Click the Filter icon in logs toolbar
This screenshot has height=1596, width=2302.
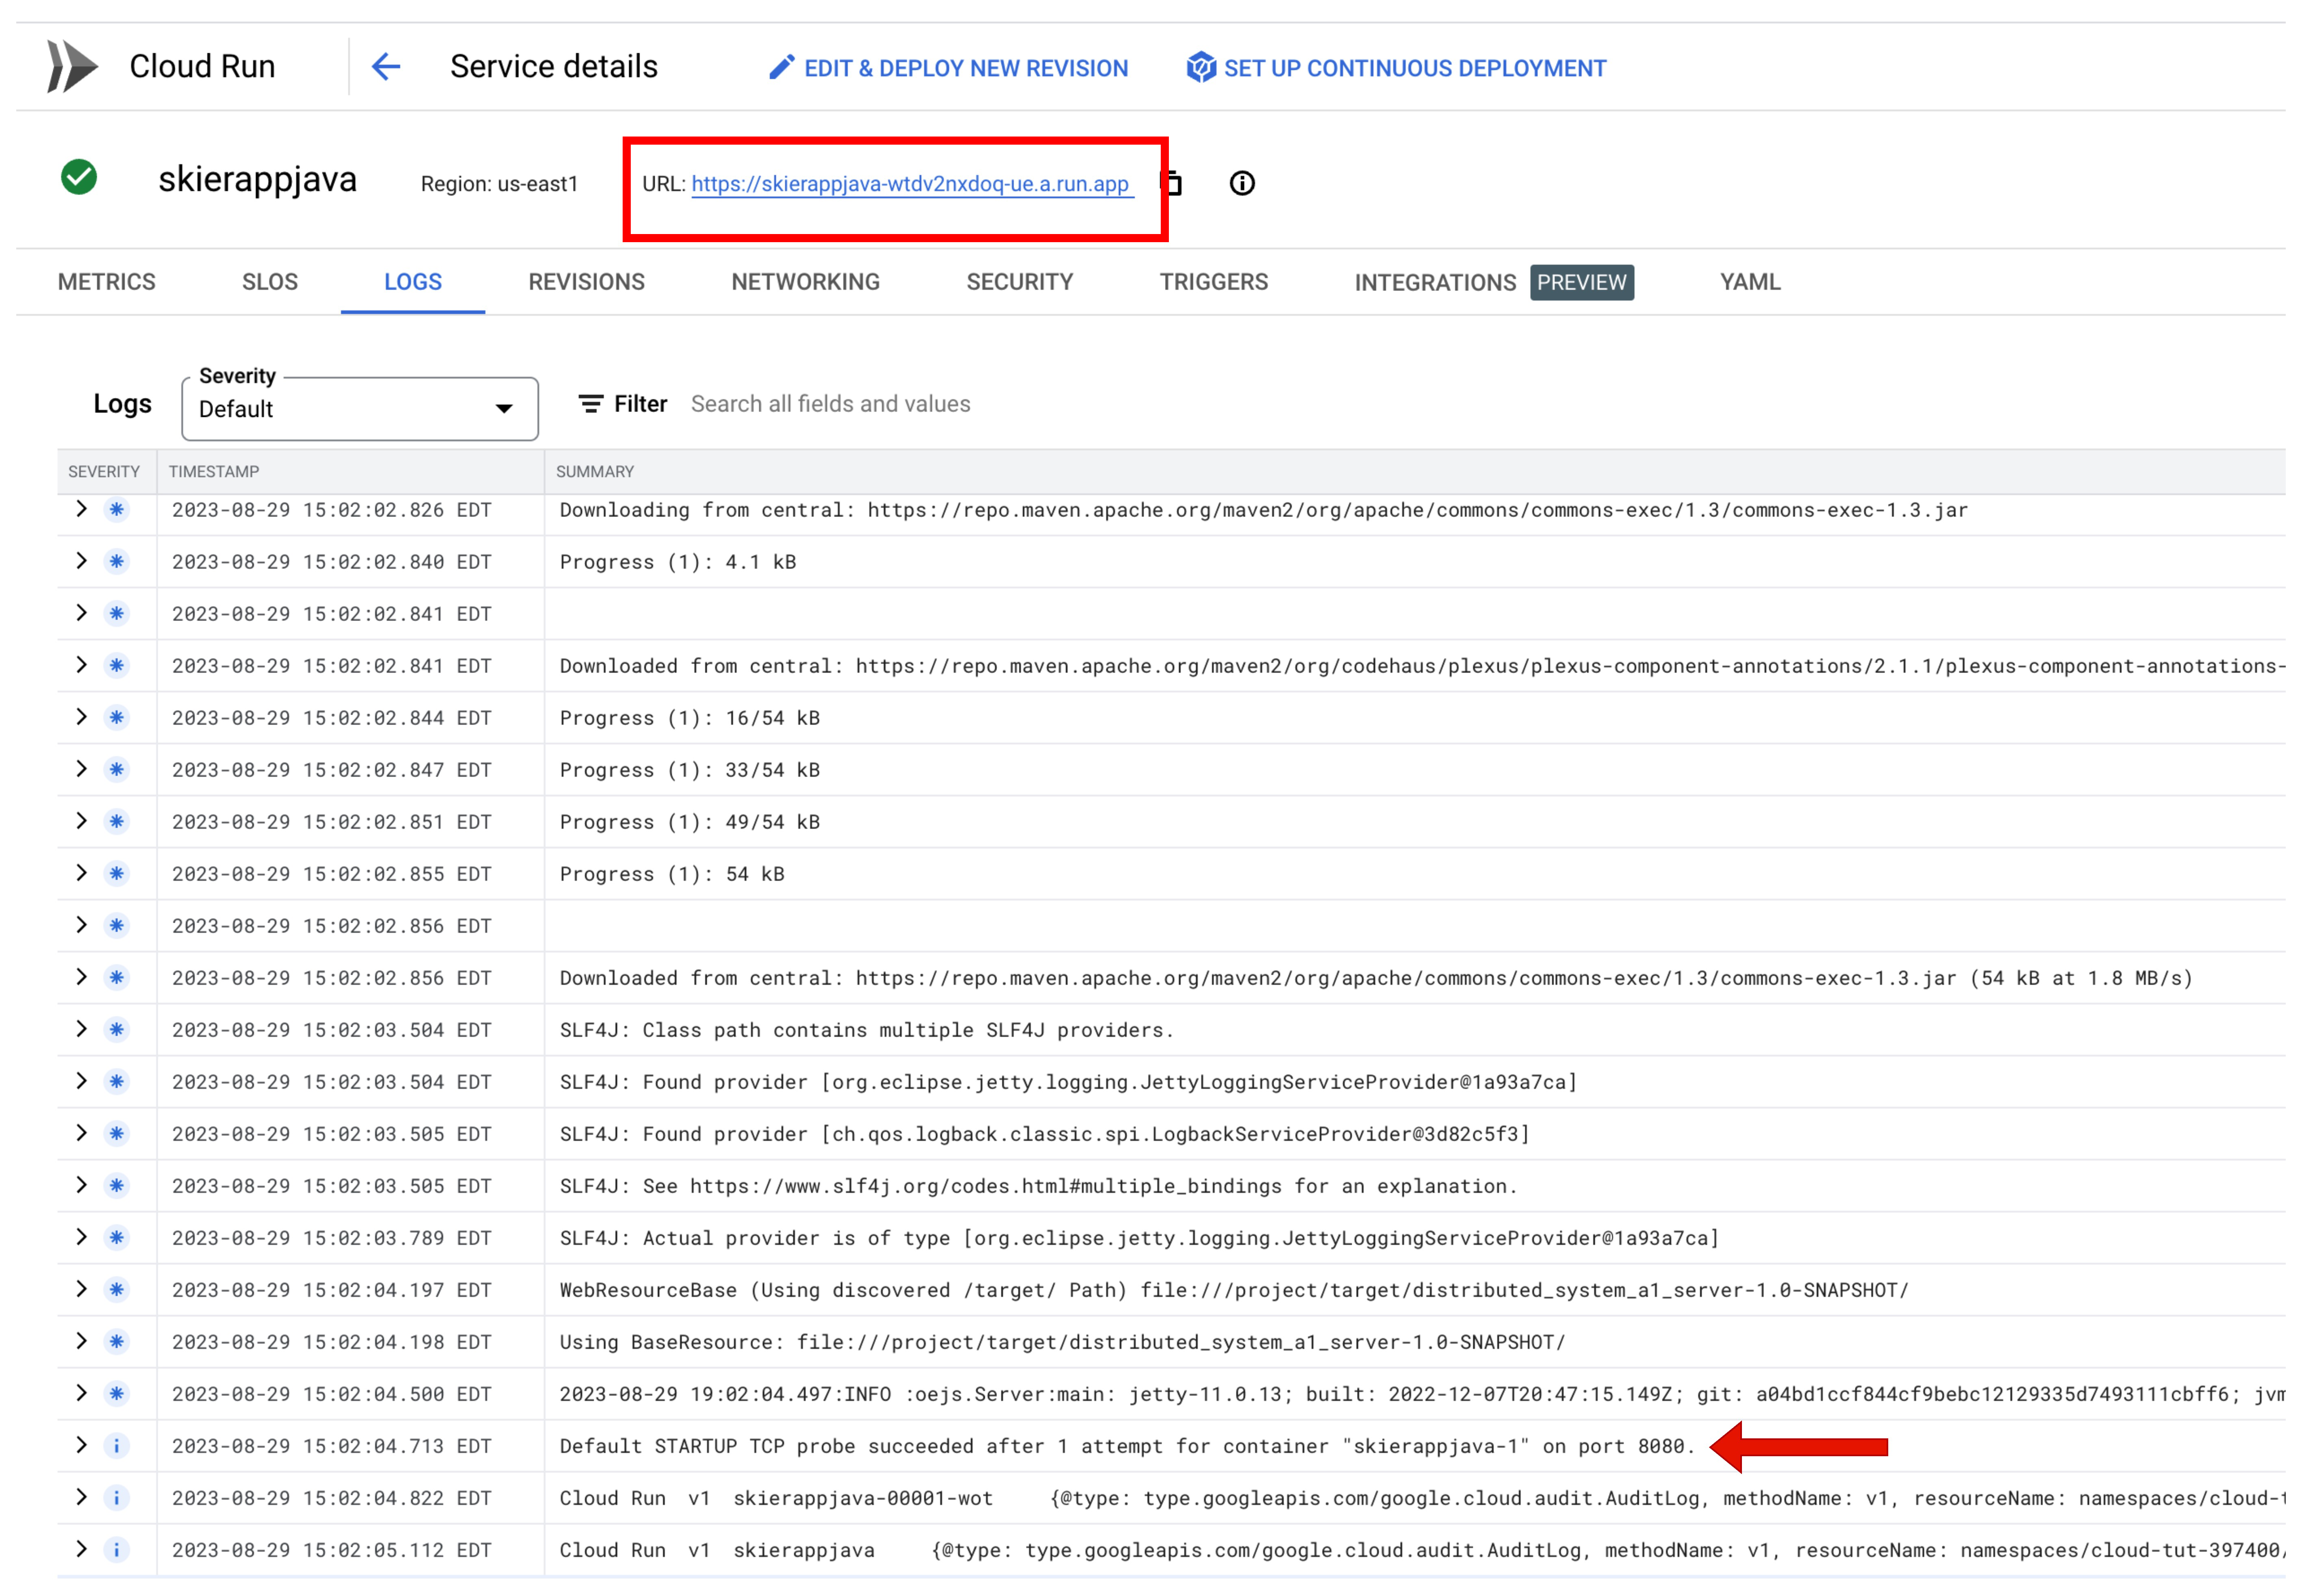pos(590,404)
